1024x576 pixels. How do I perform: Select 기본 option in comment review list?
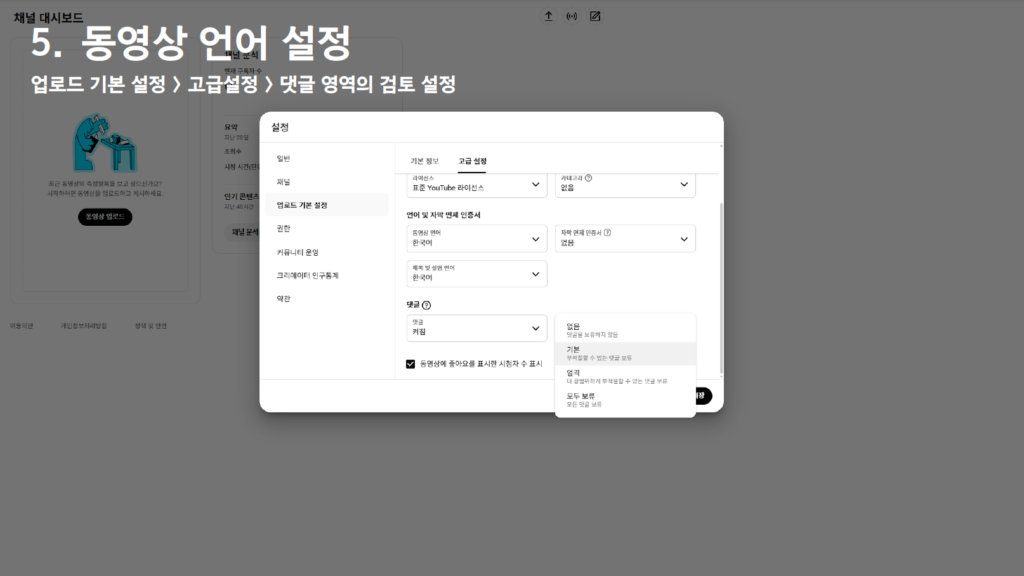[x=625, y=353]
